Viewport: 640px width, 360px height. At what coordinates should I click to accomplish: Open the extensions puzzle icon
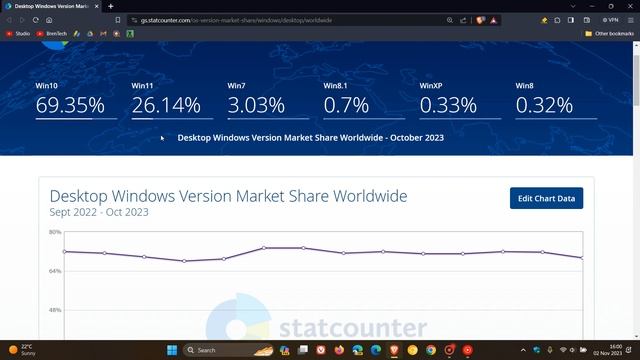[557, 20]
